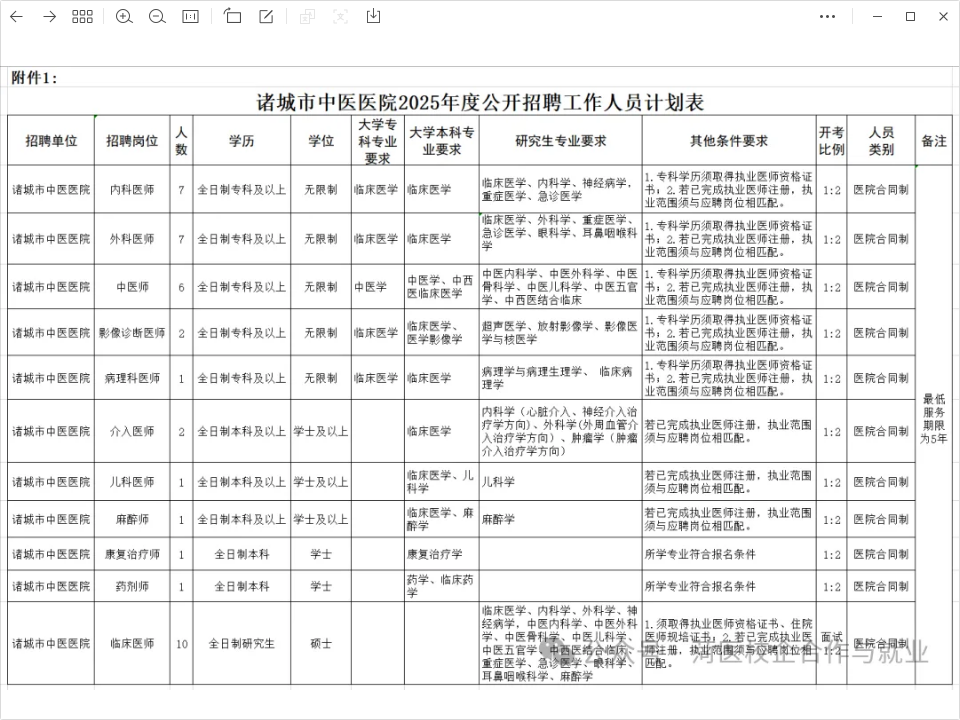Viewport: 960px width, 720px height.
Task: Click the 药学、临床药学 major cell
Action: (x=441, y=587)
